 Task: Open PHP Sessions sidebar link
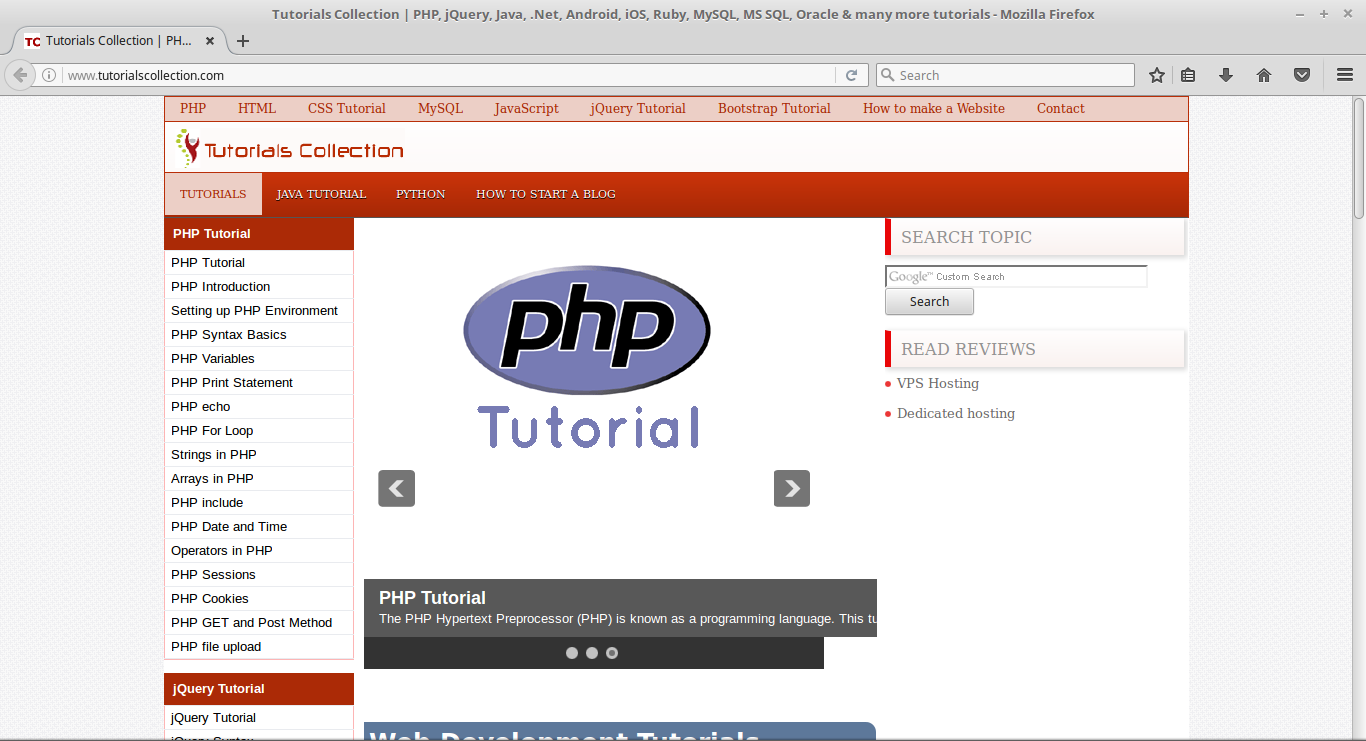click(213, 575)
